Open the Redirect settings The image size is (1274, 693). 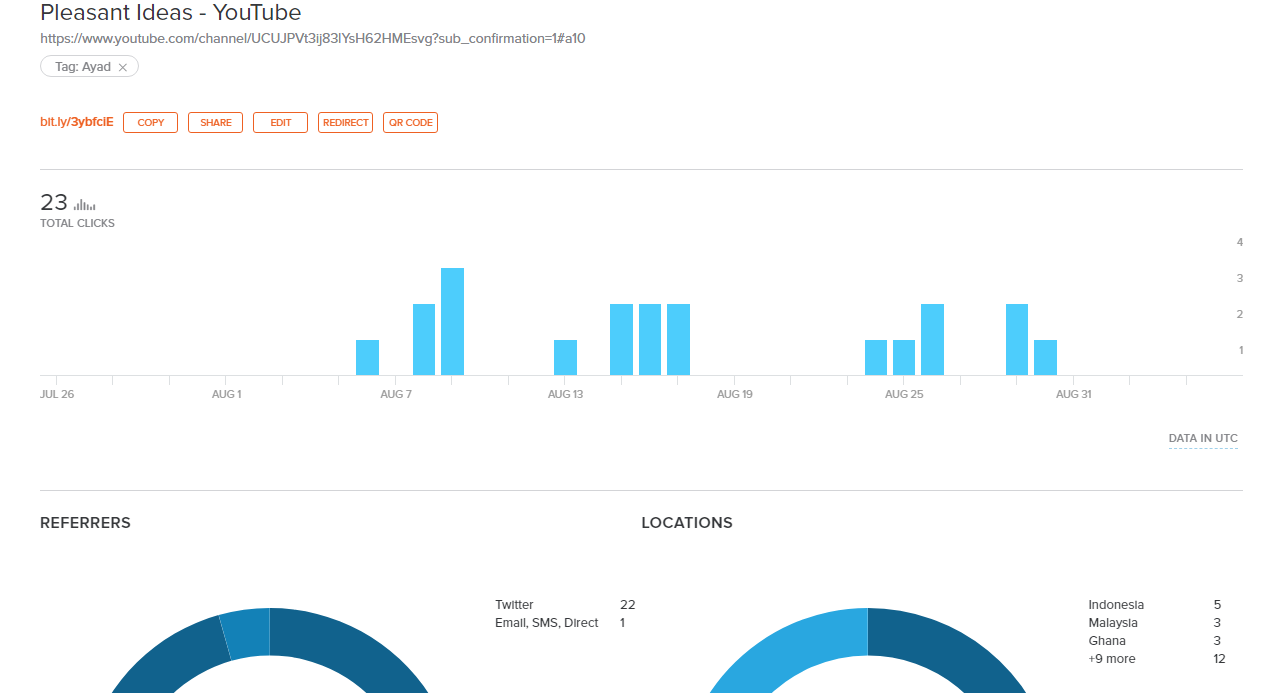coord(345,122)
